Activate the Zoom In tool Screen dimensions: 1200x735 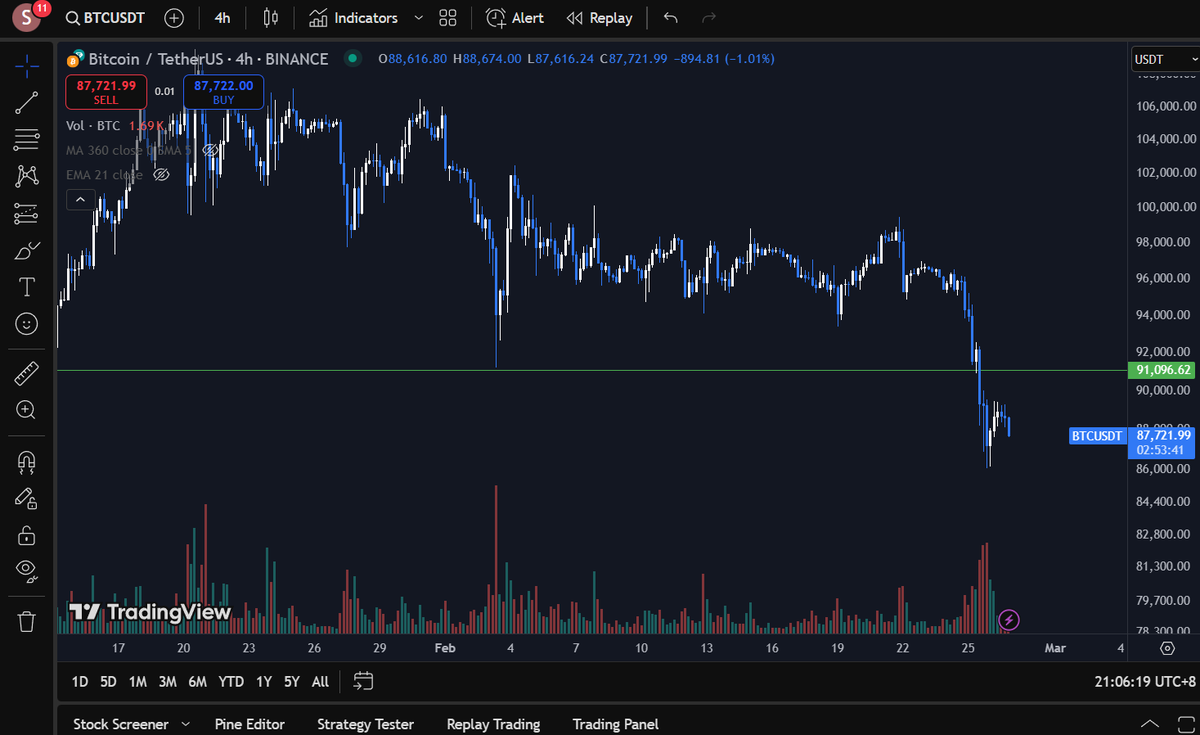click(26, 410)
